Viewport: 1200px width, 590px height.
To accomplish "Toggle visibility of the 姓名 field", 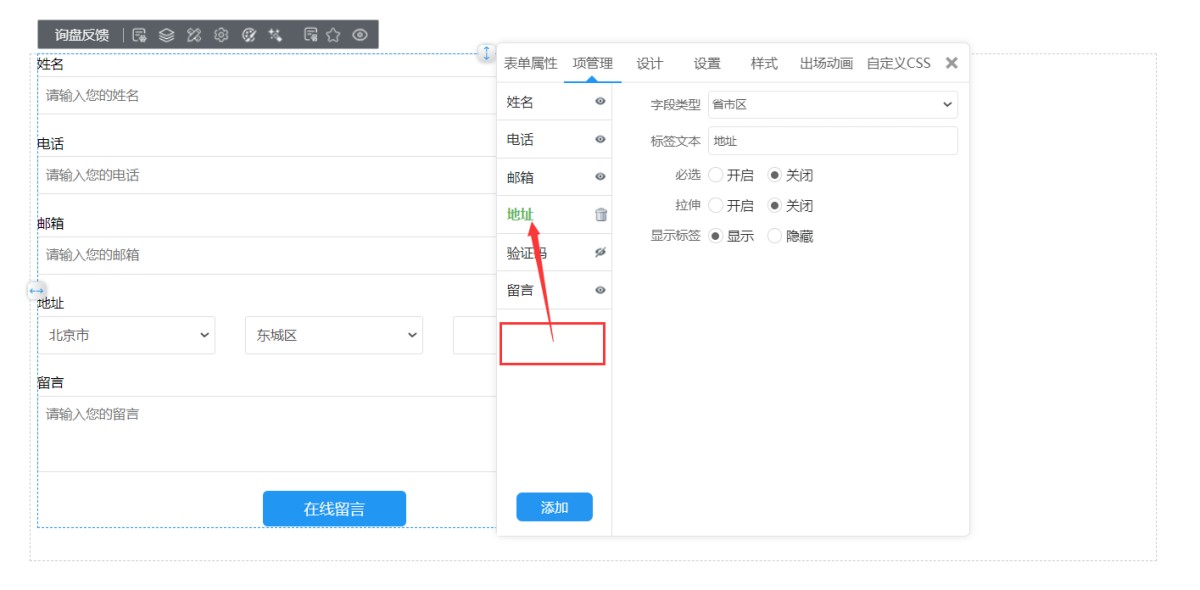I will tap(600, 101).
